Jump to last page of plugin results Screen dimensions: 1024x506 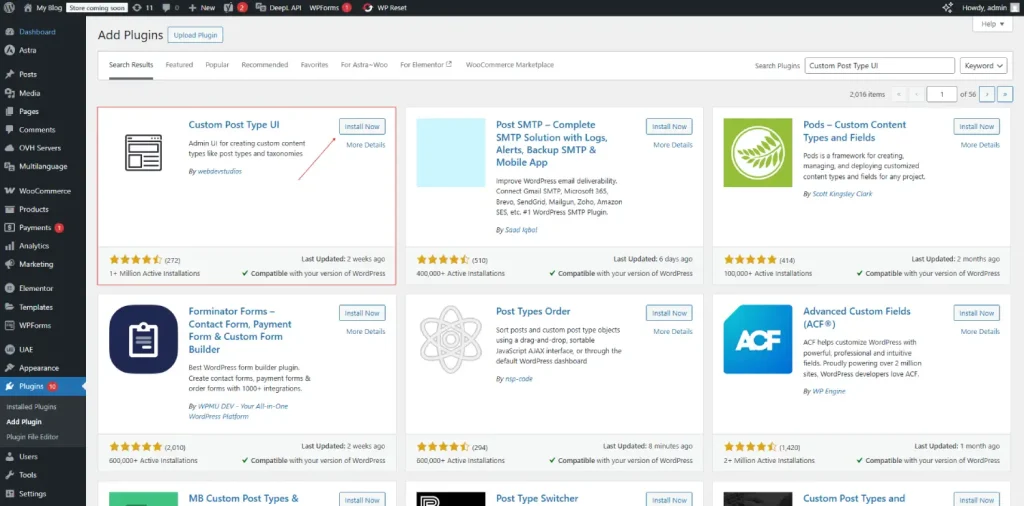click(1005, 95)
